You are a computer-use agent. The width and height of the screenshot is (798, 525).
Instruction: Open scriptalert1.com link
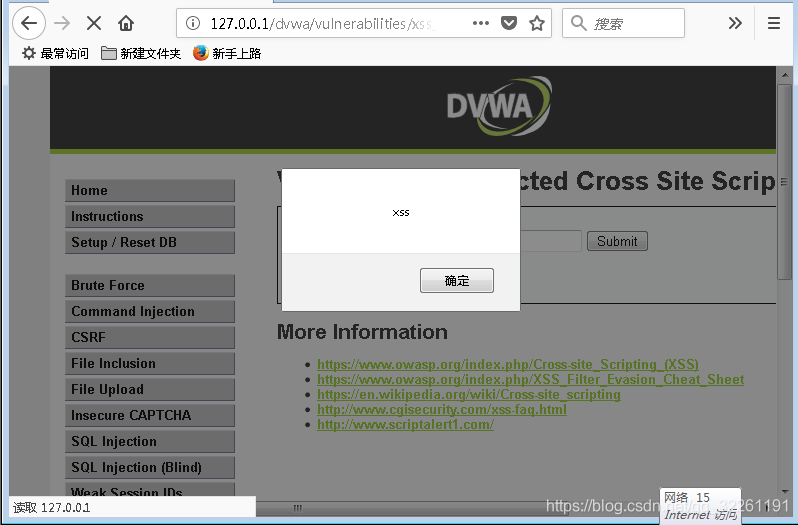[x=405, y=424]
